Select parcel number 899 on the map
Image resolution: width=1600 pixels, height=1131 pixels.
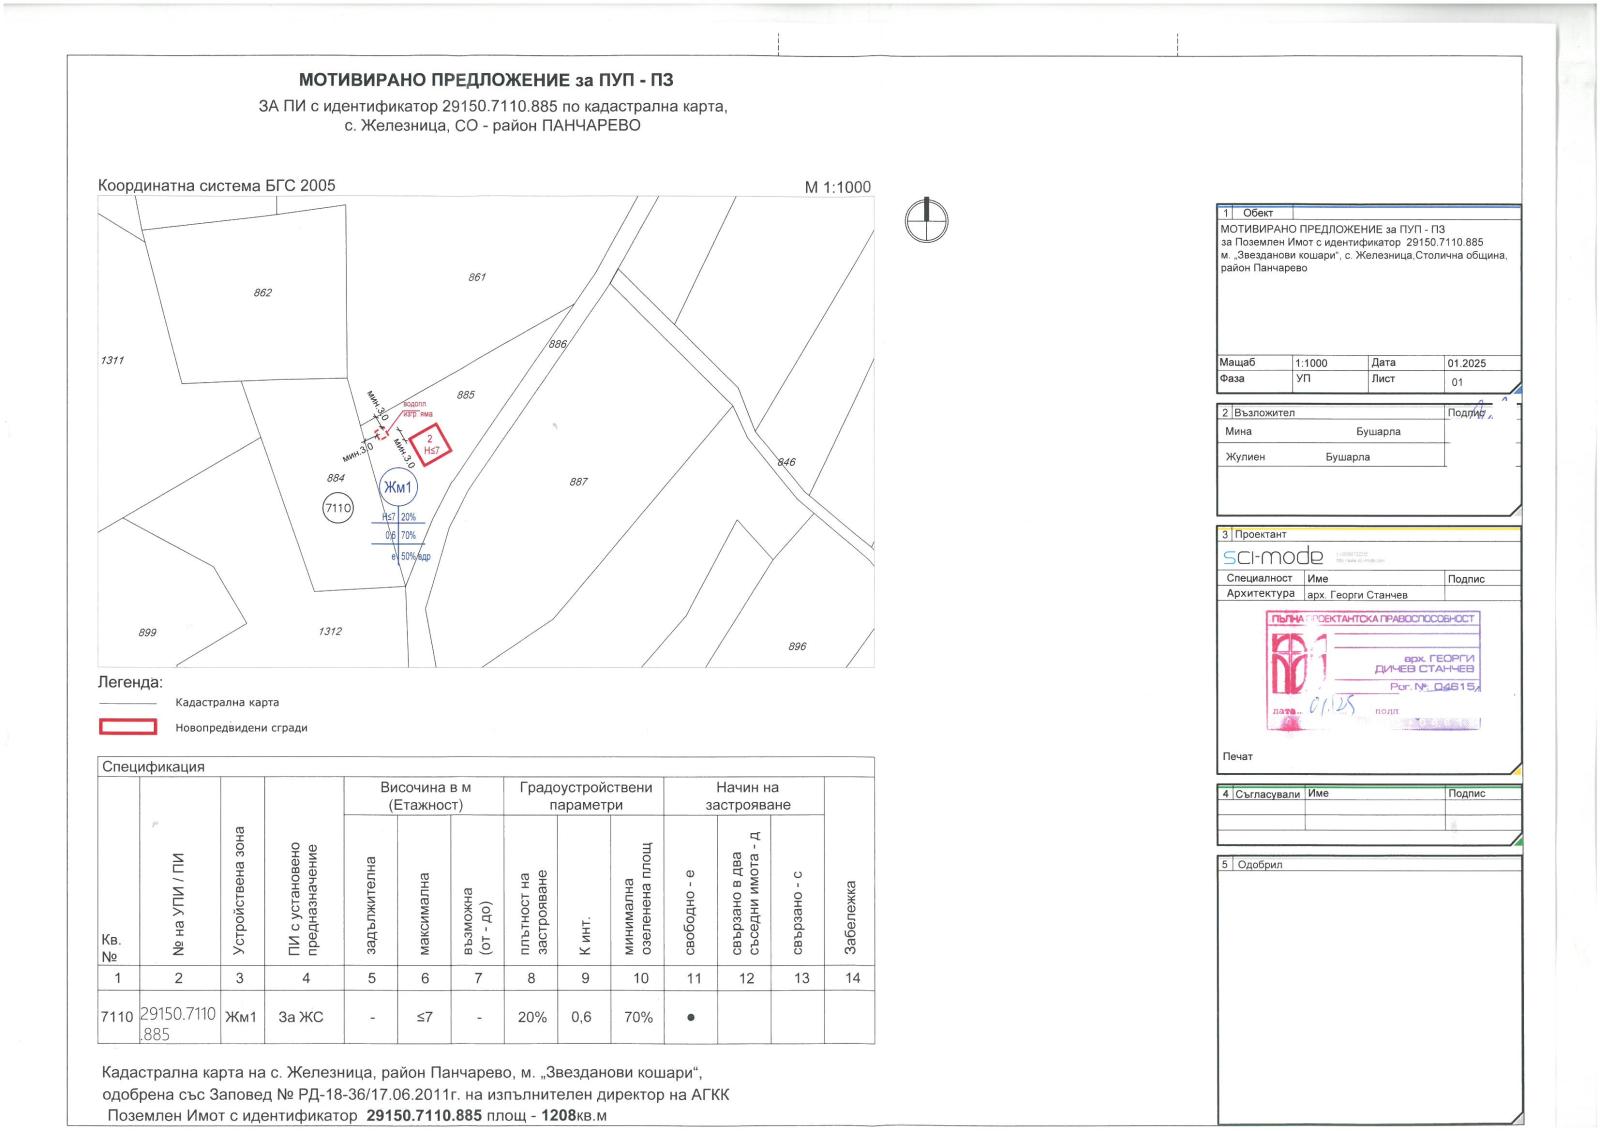pyautogui.click(x=147, y=632)
